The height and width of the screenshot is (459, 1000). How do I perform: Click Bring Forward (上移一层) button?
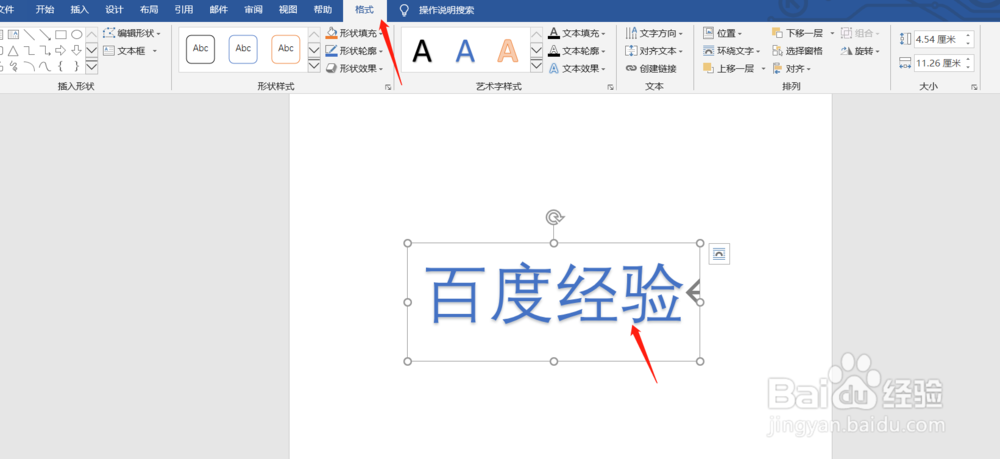click(x=729, y=68)
